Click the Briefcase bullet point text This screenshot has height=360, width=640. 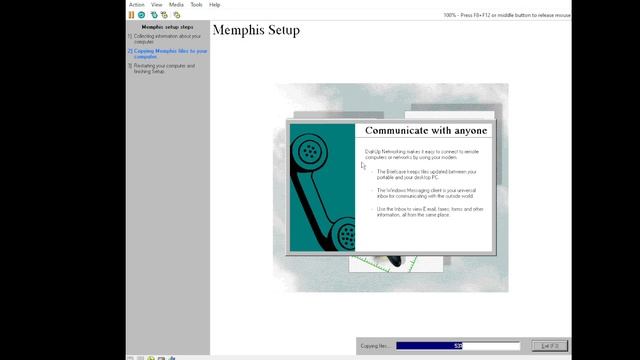pyautogui.click(x=427, y=175)
